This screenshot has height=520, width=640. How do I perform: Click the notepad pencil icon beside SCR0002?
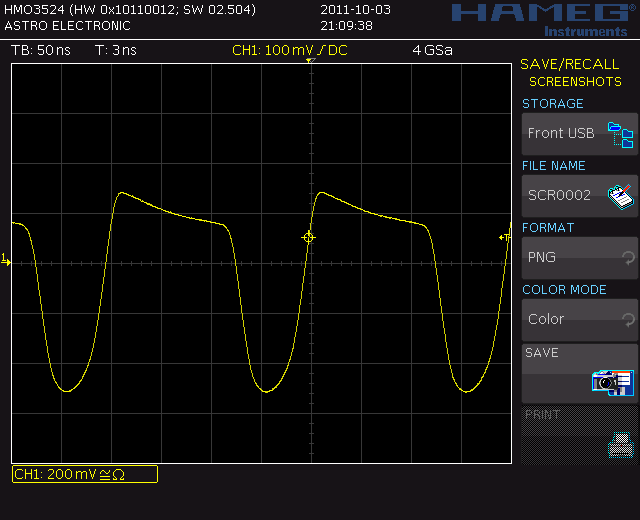coord(621,195)
